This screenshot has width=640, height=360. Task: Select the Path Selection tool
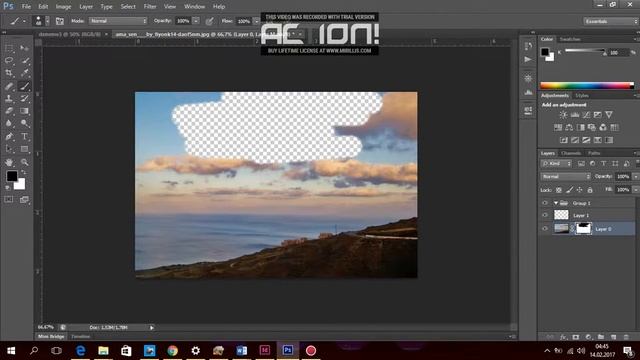point(9,149)
